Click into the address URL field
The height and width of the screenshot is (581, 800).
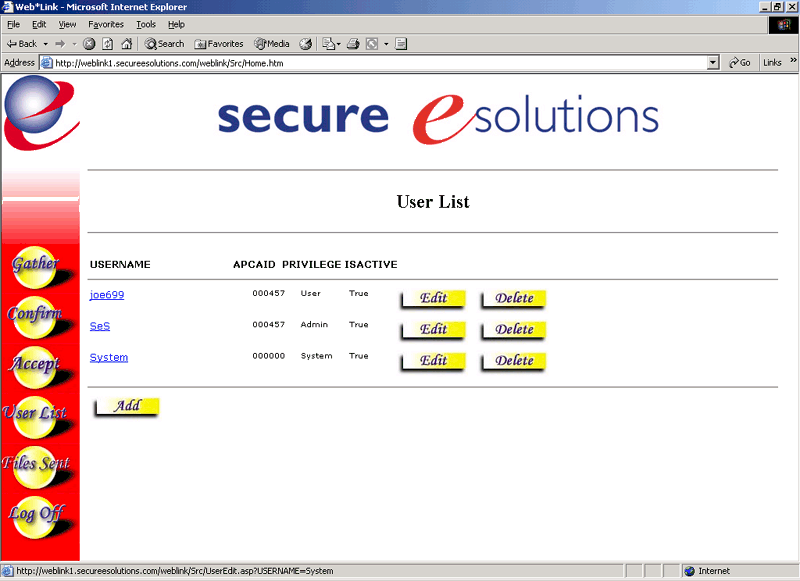(x=380, y=63)
